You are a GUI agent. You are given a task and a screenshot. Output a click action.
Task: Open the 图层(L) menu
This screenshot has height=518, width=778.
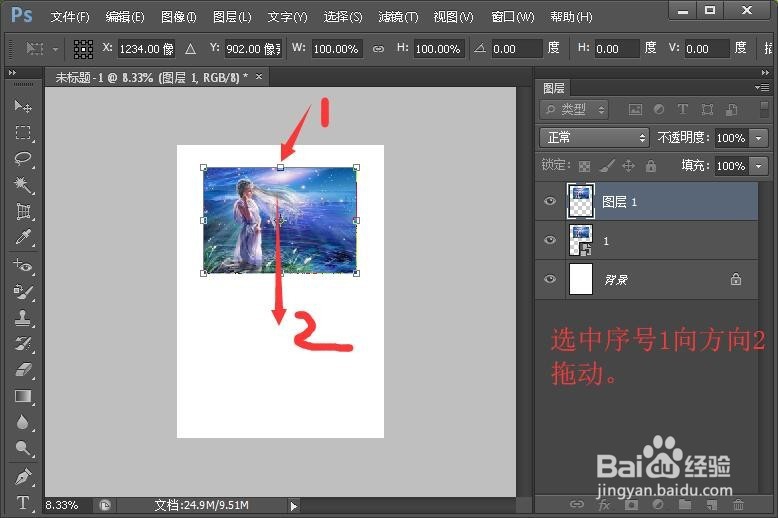[232, 17]
